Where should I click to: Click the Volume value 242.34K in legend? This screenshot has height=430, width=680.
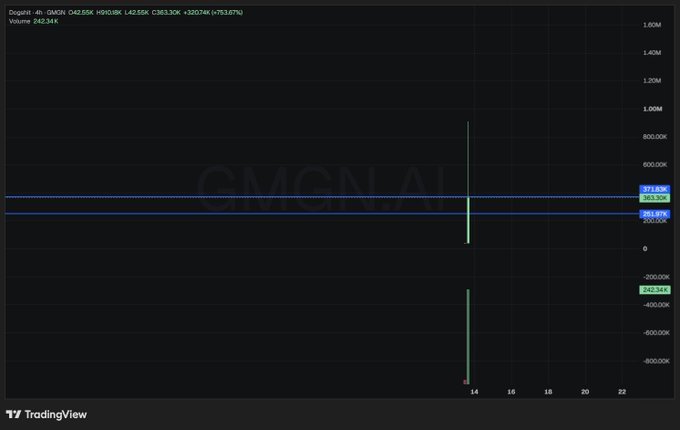click(46, 21)
